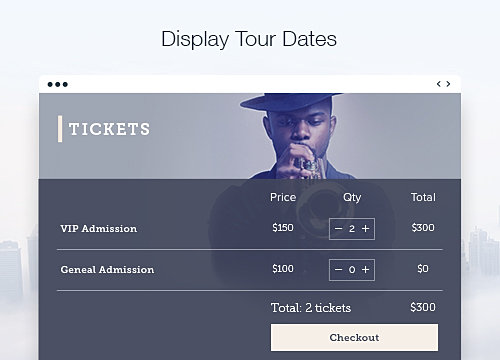Click the left chevron in browser bar
The height and width of the screenshot is (360, 500).
(439, 84)
